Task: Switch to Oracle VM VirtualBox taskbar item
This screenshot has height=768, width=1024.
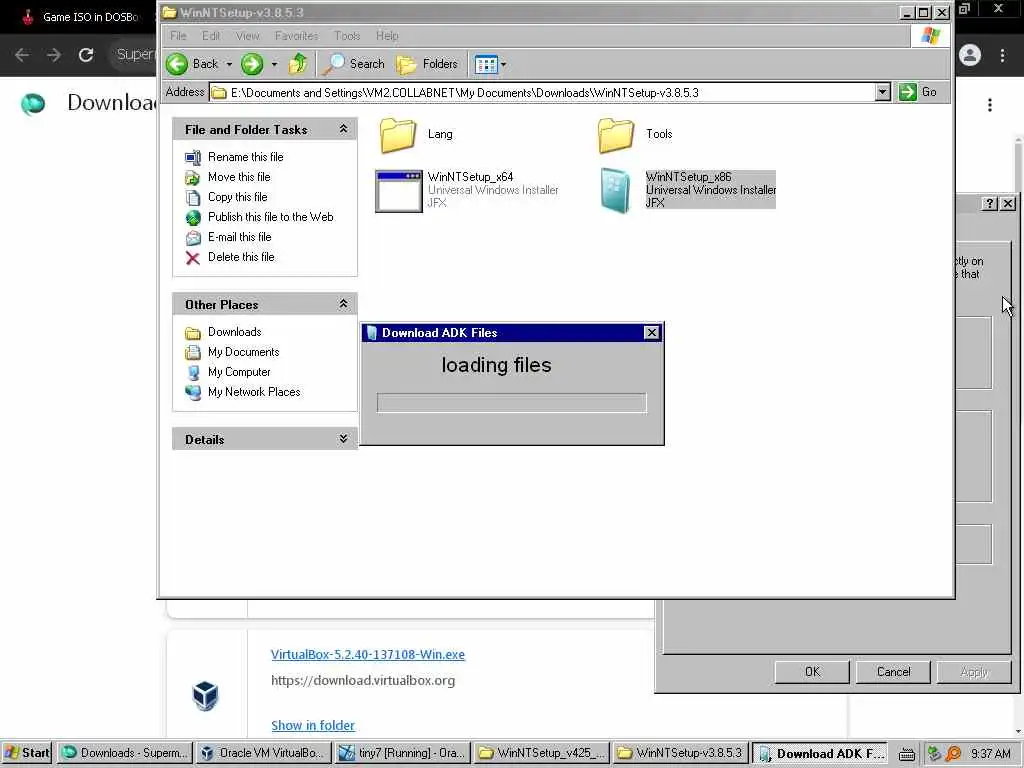Action: click(263, 753)
